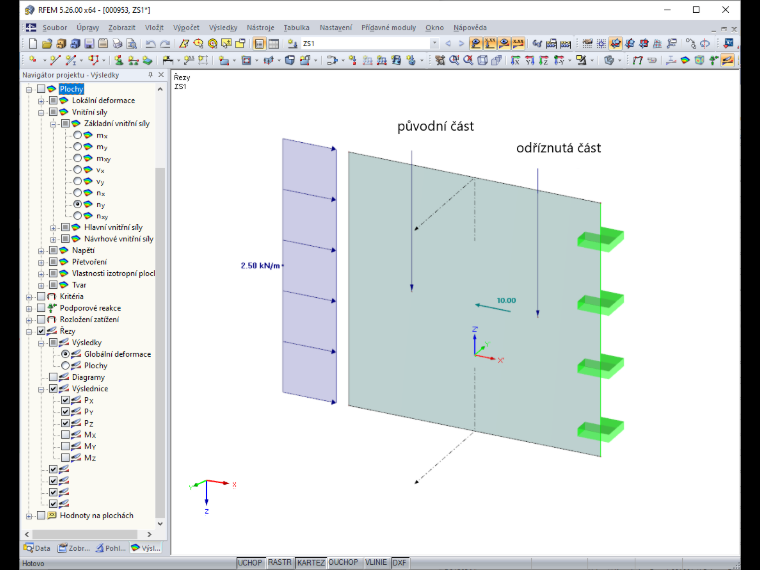Select the vx radio button
Image resolution: width=760 pixels, height=570 pixels.
click(78, 170)
